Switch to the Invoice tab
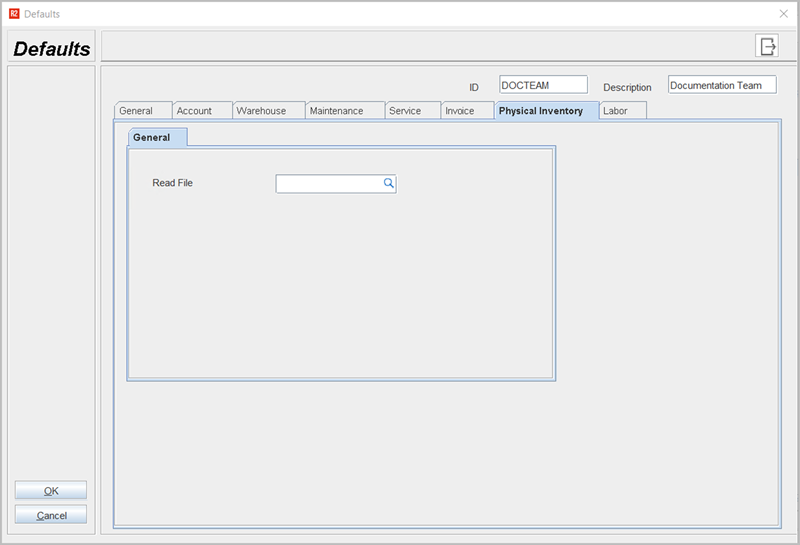 click(467, 111)
